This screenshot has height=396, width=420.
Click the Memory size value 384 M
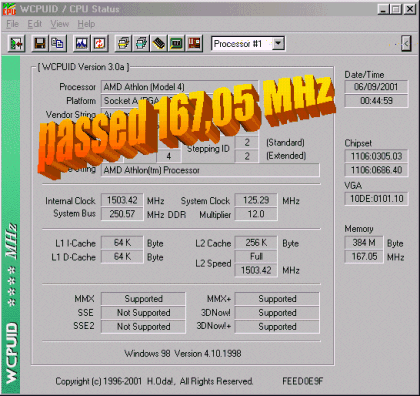click(364, 243)
